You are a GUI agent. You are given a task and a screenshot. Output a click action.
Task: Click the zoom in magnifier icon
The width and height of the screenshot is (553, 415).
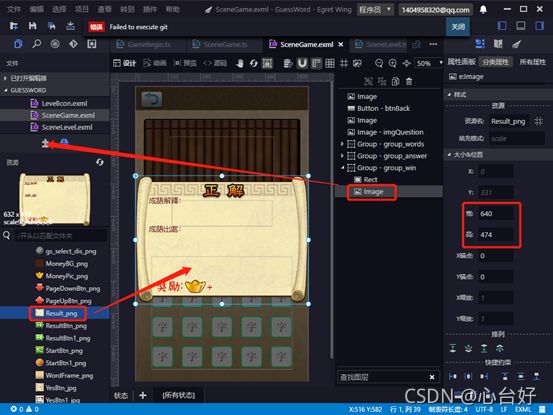click(393, 63)
